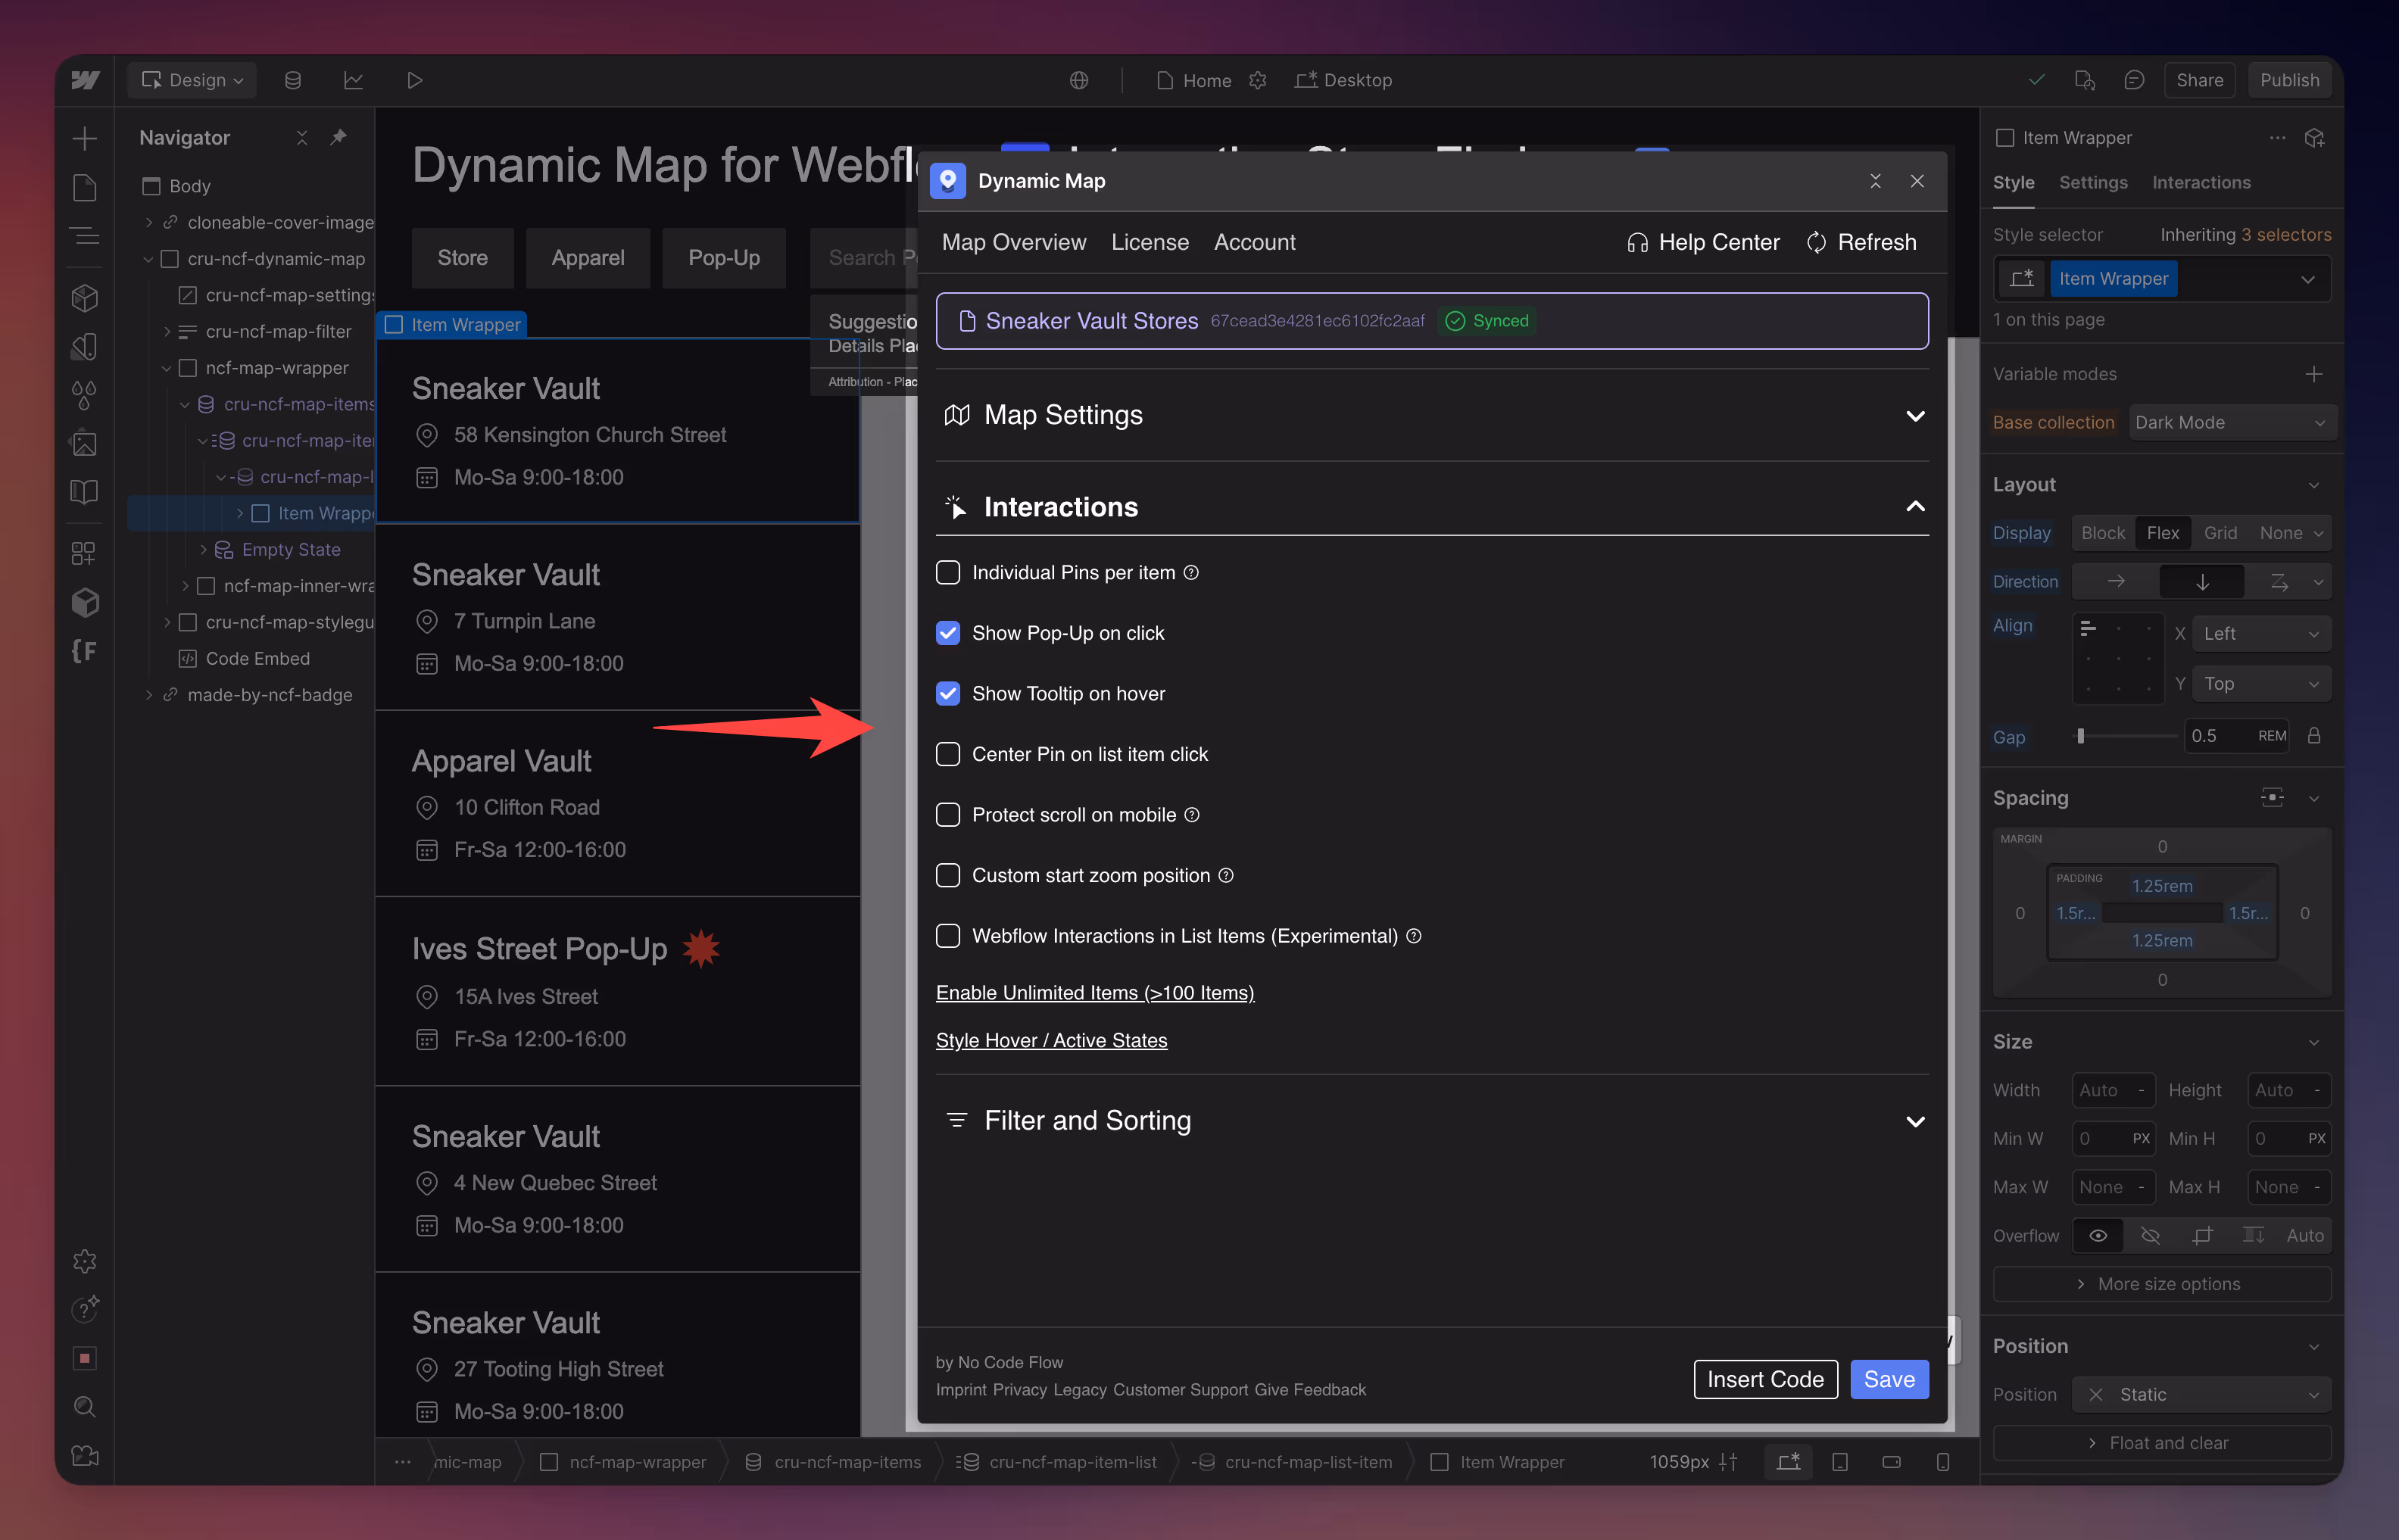
Task: Click the Insert Code button
Action: [x=1765, y=1379]
